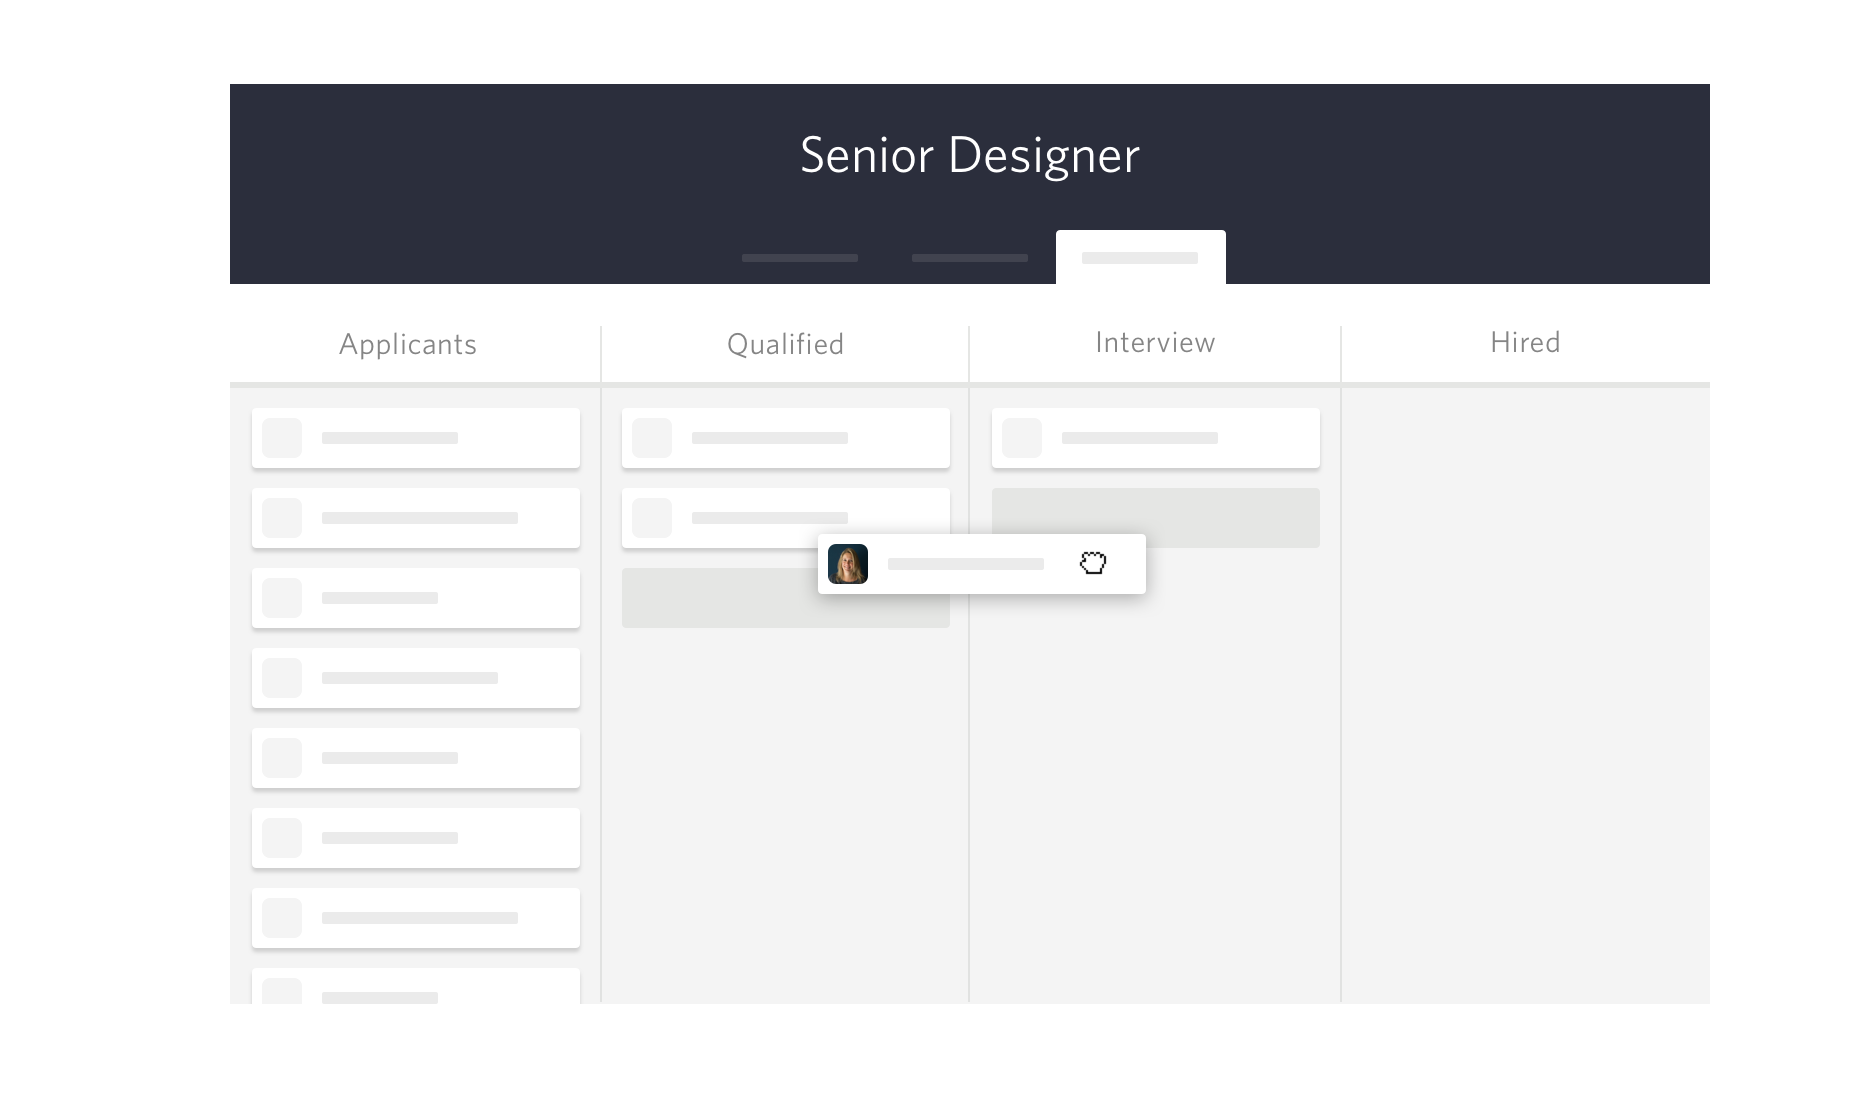This screenshot has width=1866, height=1112.
Task: Select the active white tab in header
Action: 1140,258
